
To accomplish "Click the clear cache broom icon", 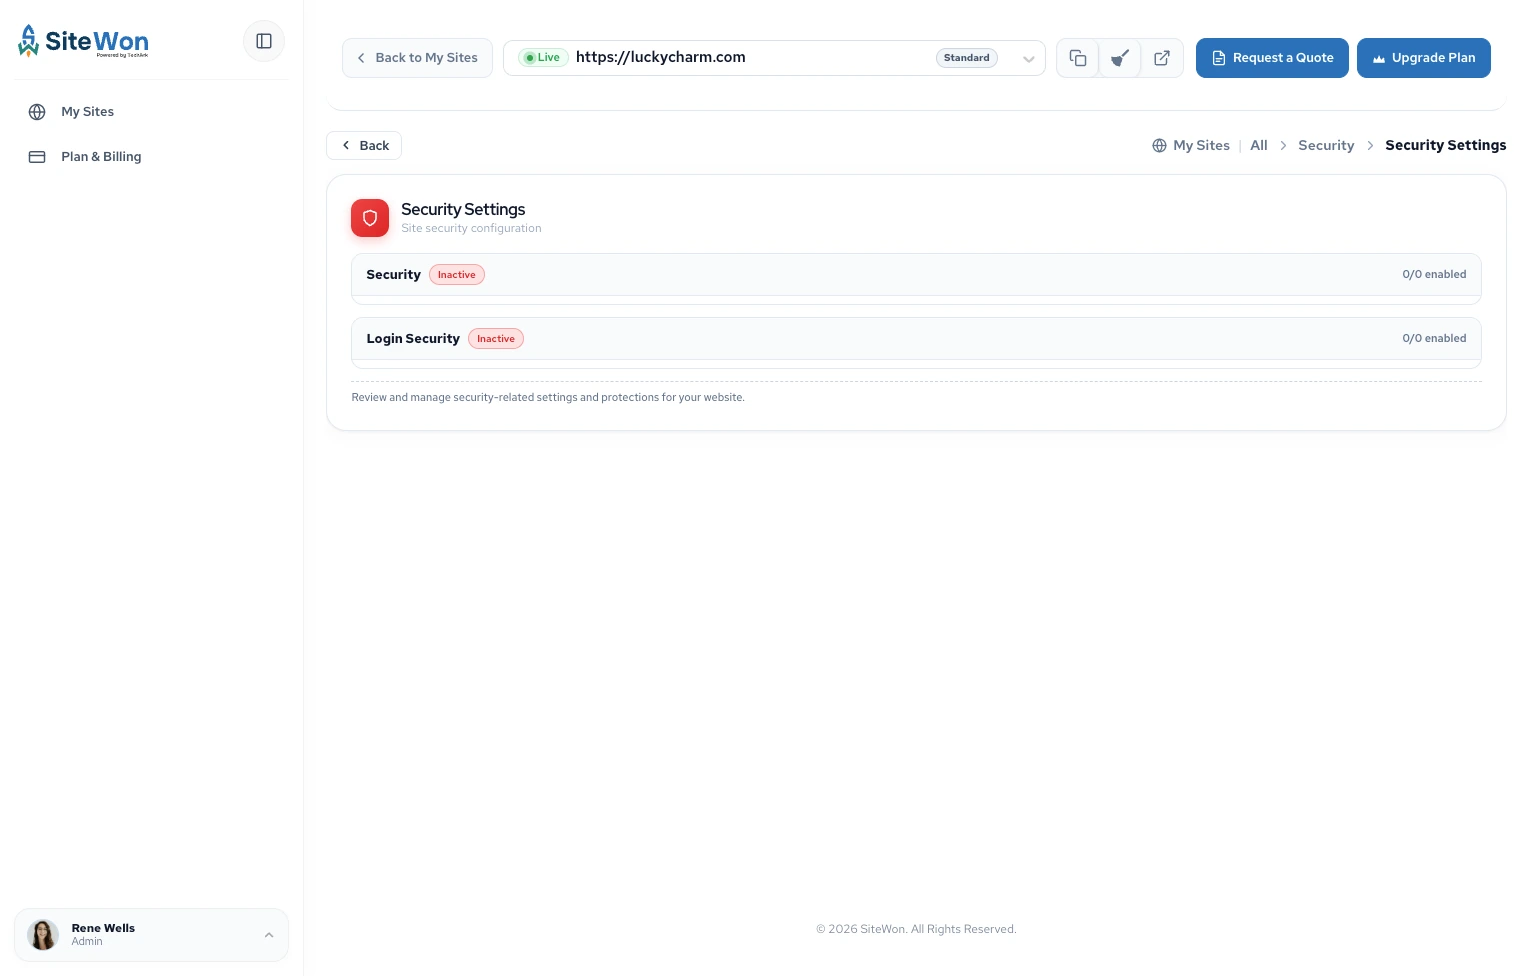I will point(1120,58).
